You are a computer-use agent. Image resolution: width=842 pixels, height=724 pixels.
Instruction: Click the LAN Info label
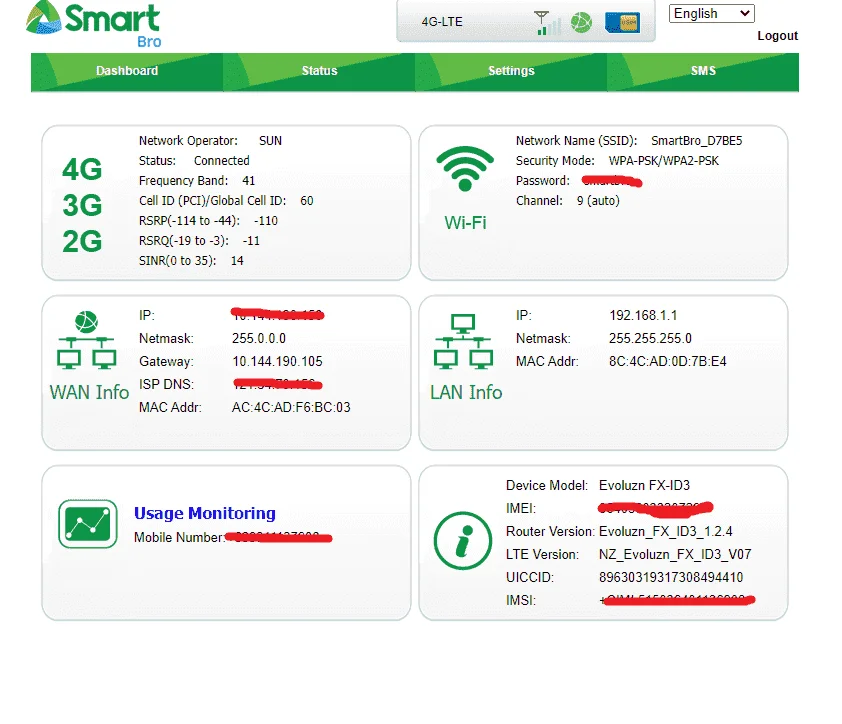pos(466,392)
